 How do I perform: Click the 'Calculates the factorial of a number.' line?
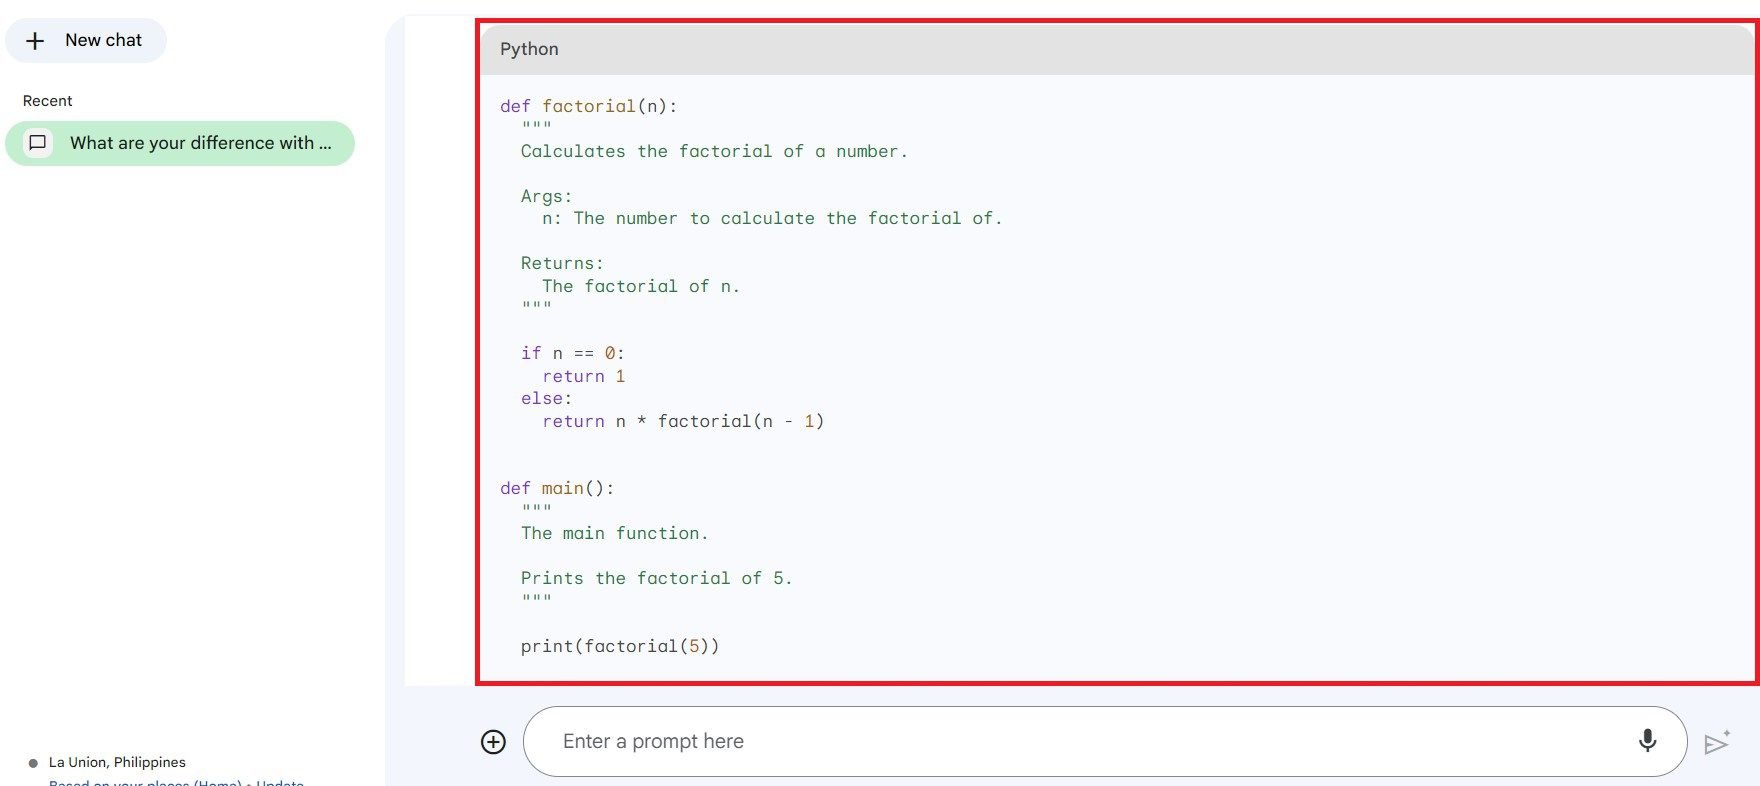point(714,151)
